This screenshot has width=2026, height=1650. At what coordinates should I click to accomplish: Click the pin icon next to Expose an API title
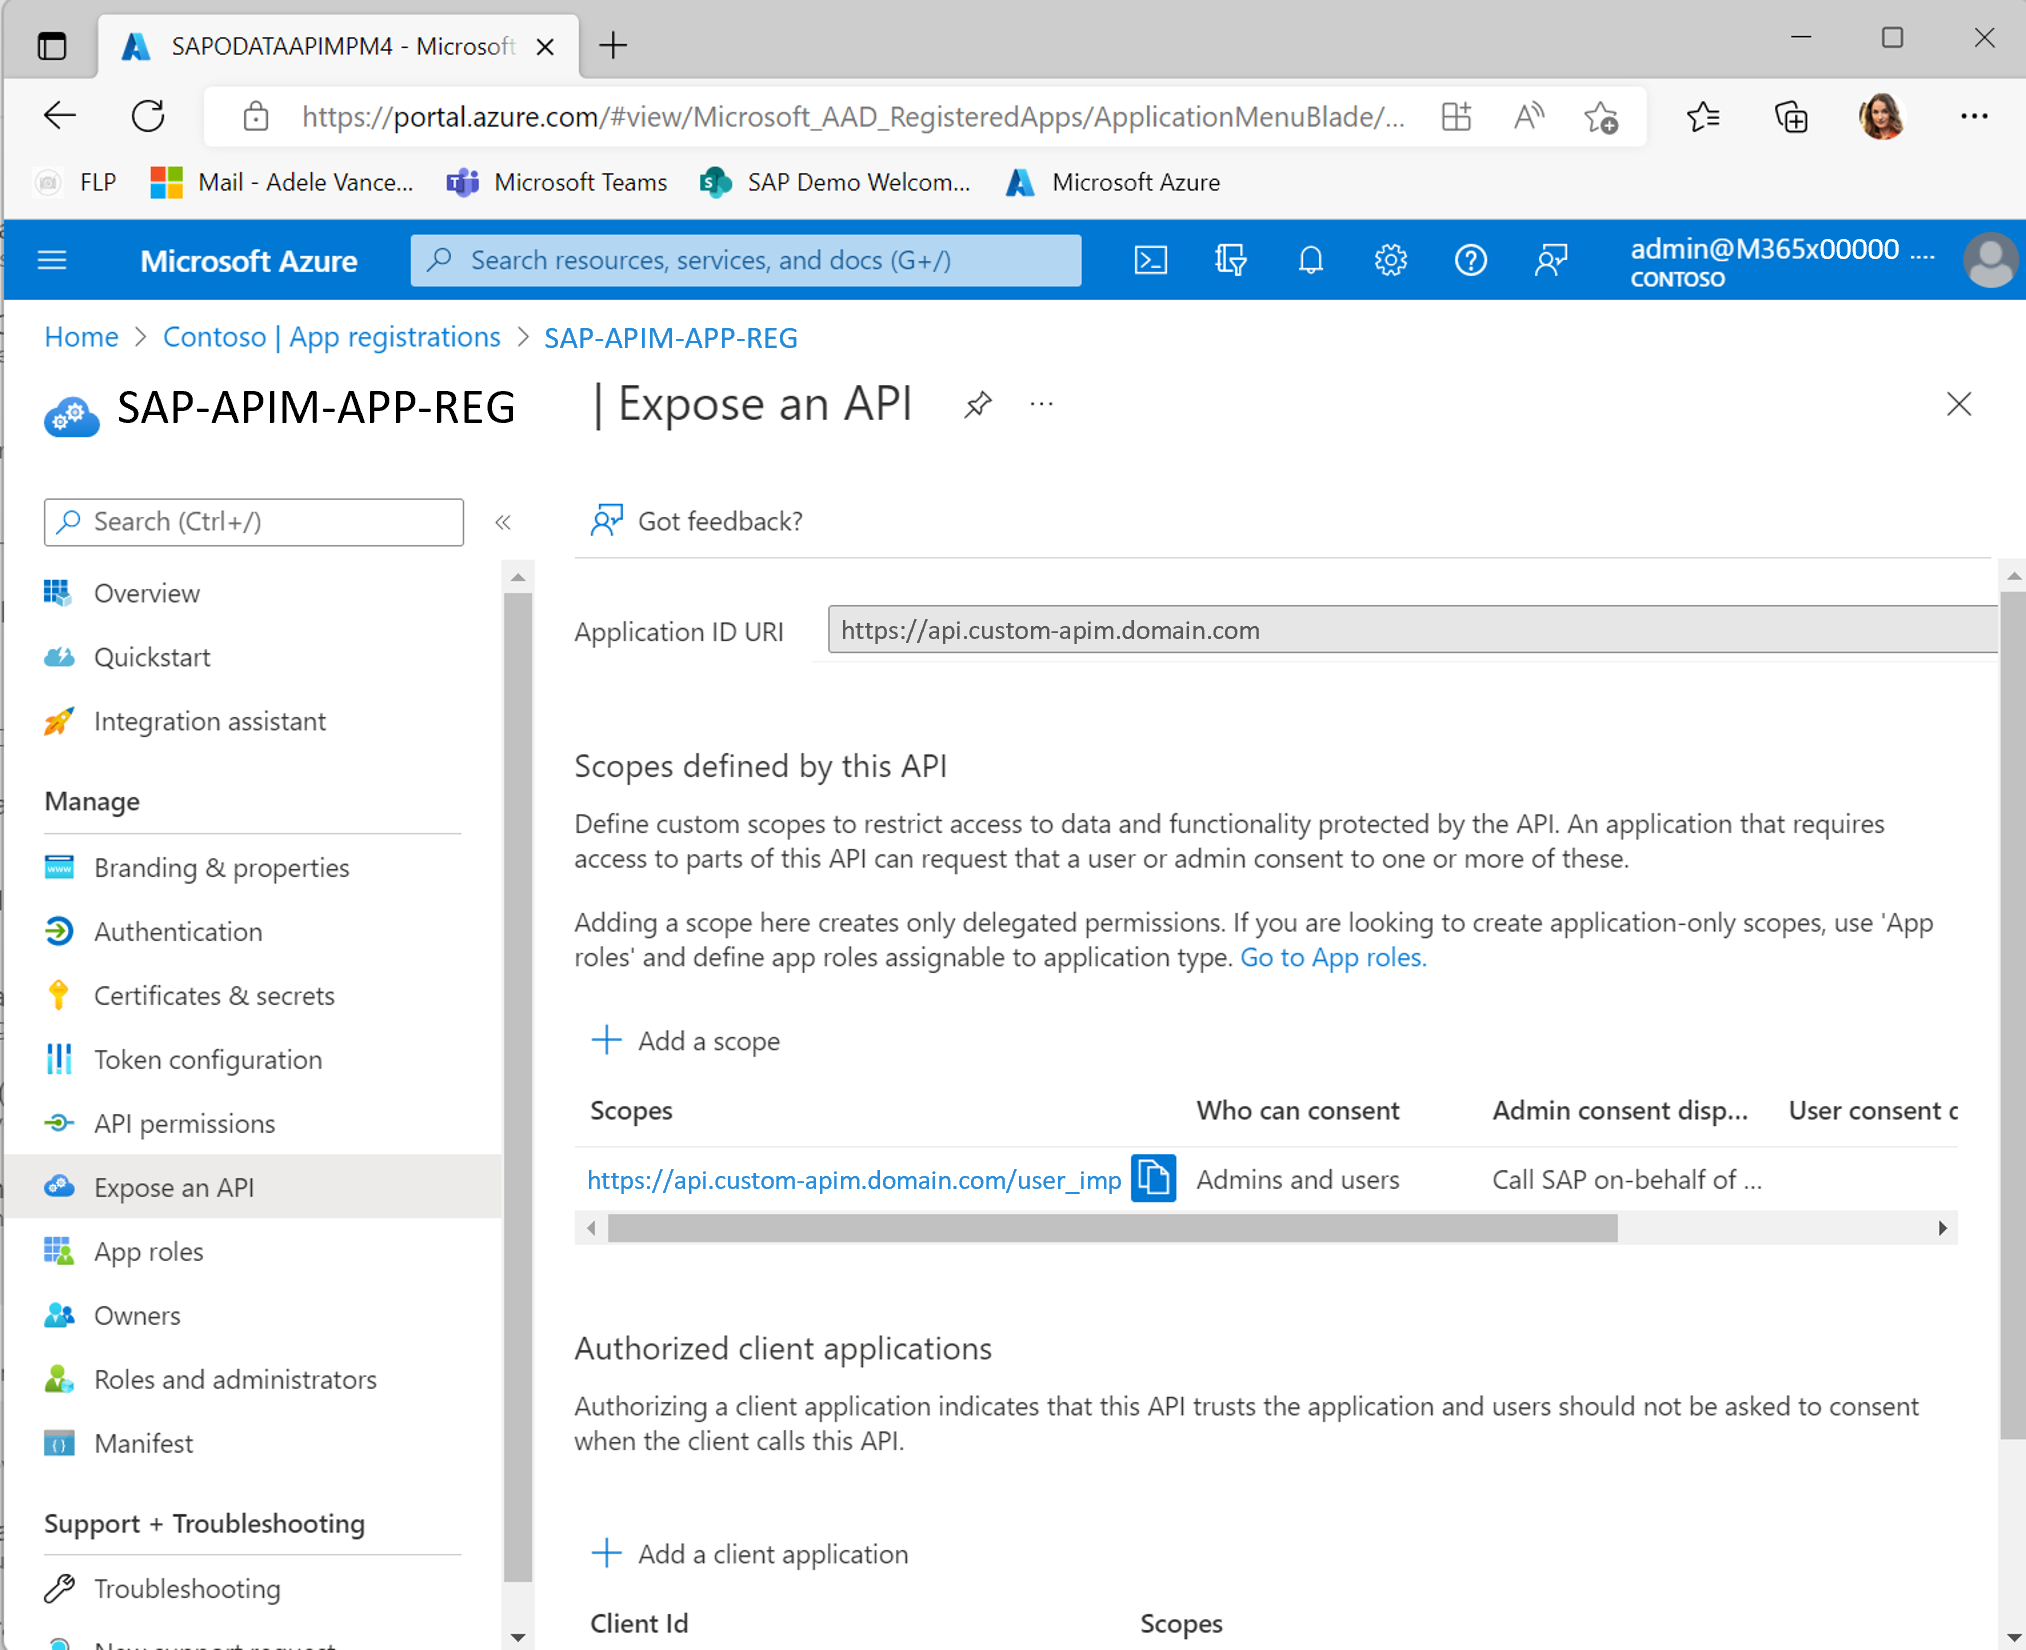[974, 405]
